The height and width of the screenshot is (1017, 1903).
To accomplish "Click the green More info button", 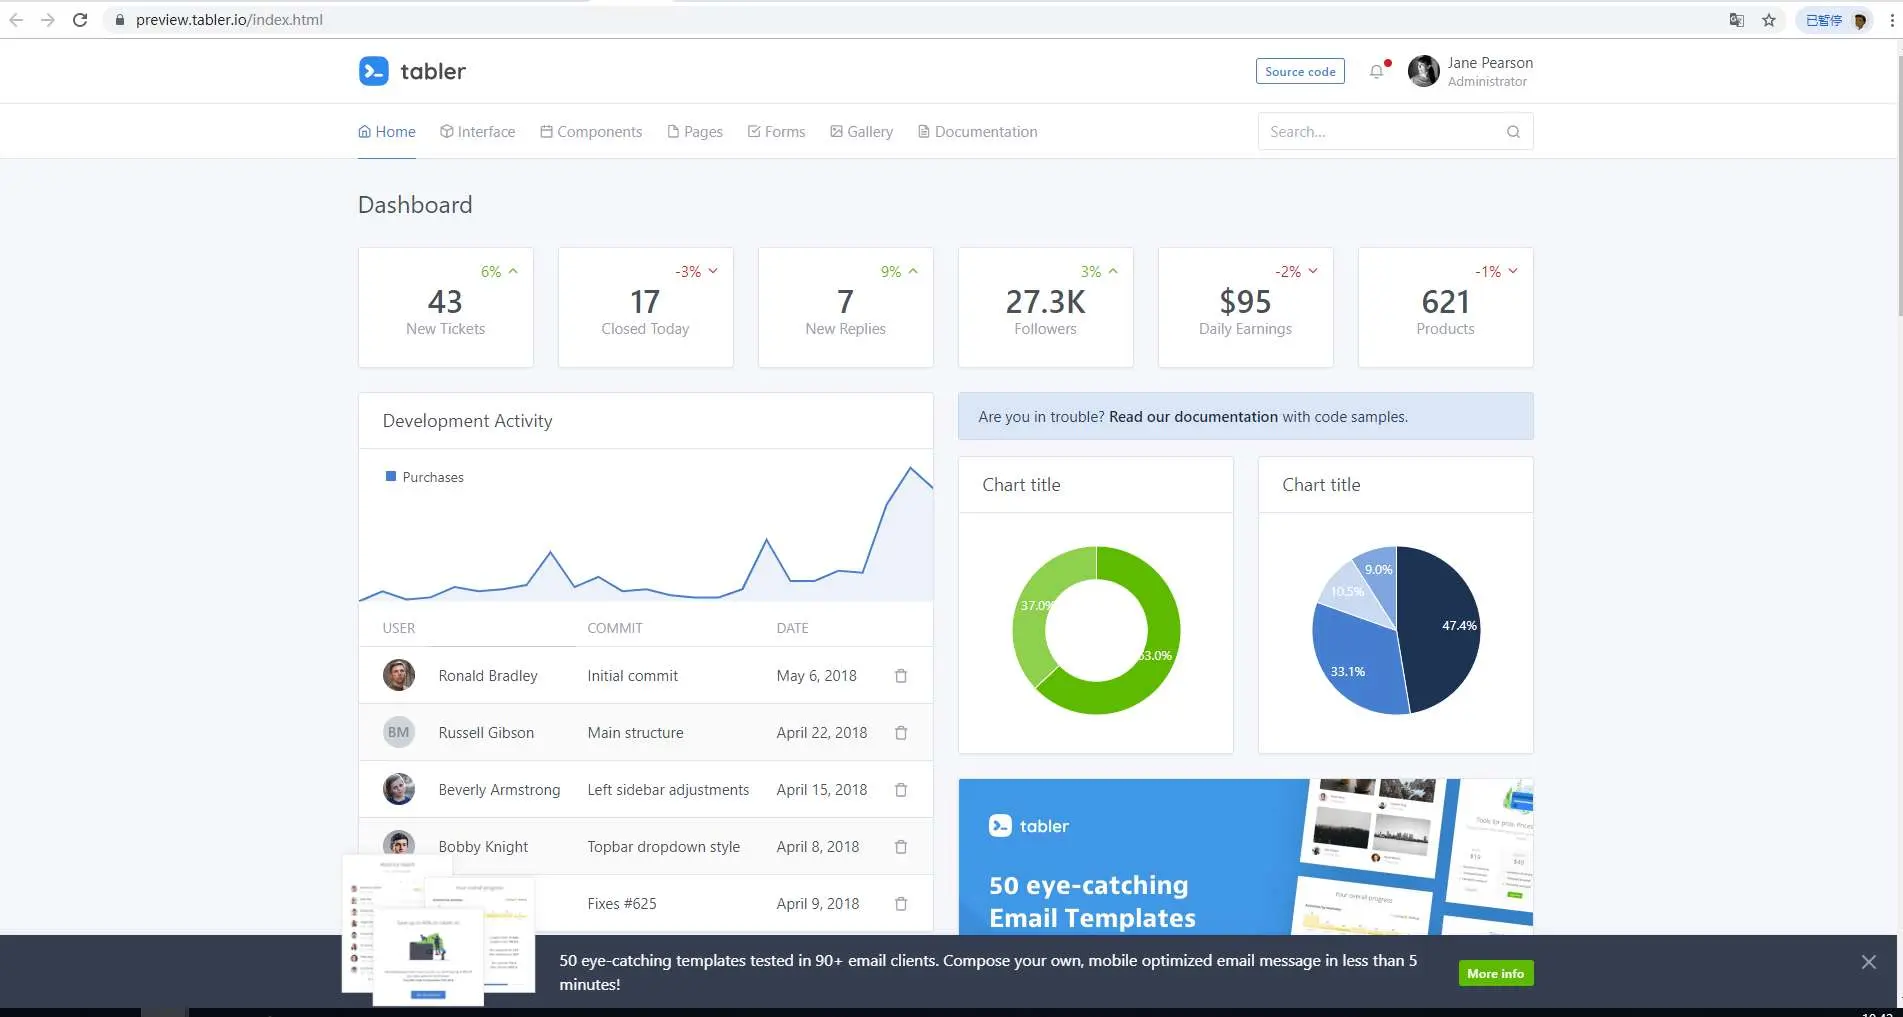I will 1495,973.
